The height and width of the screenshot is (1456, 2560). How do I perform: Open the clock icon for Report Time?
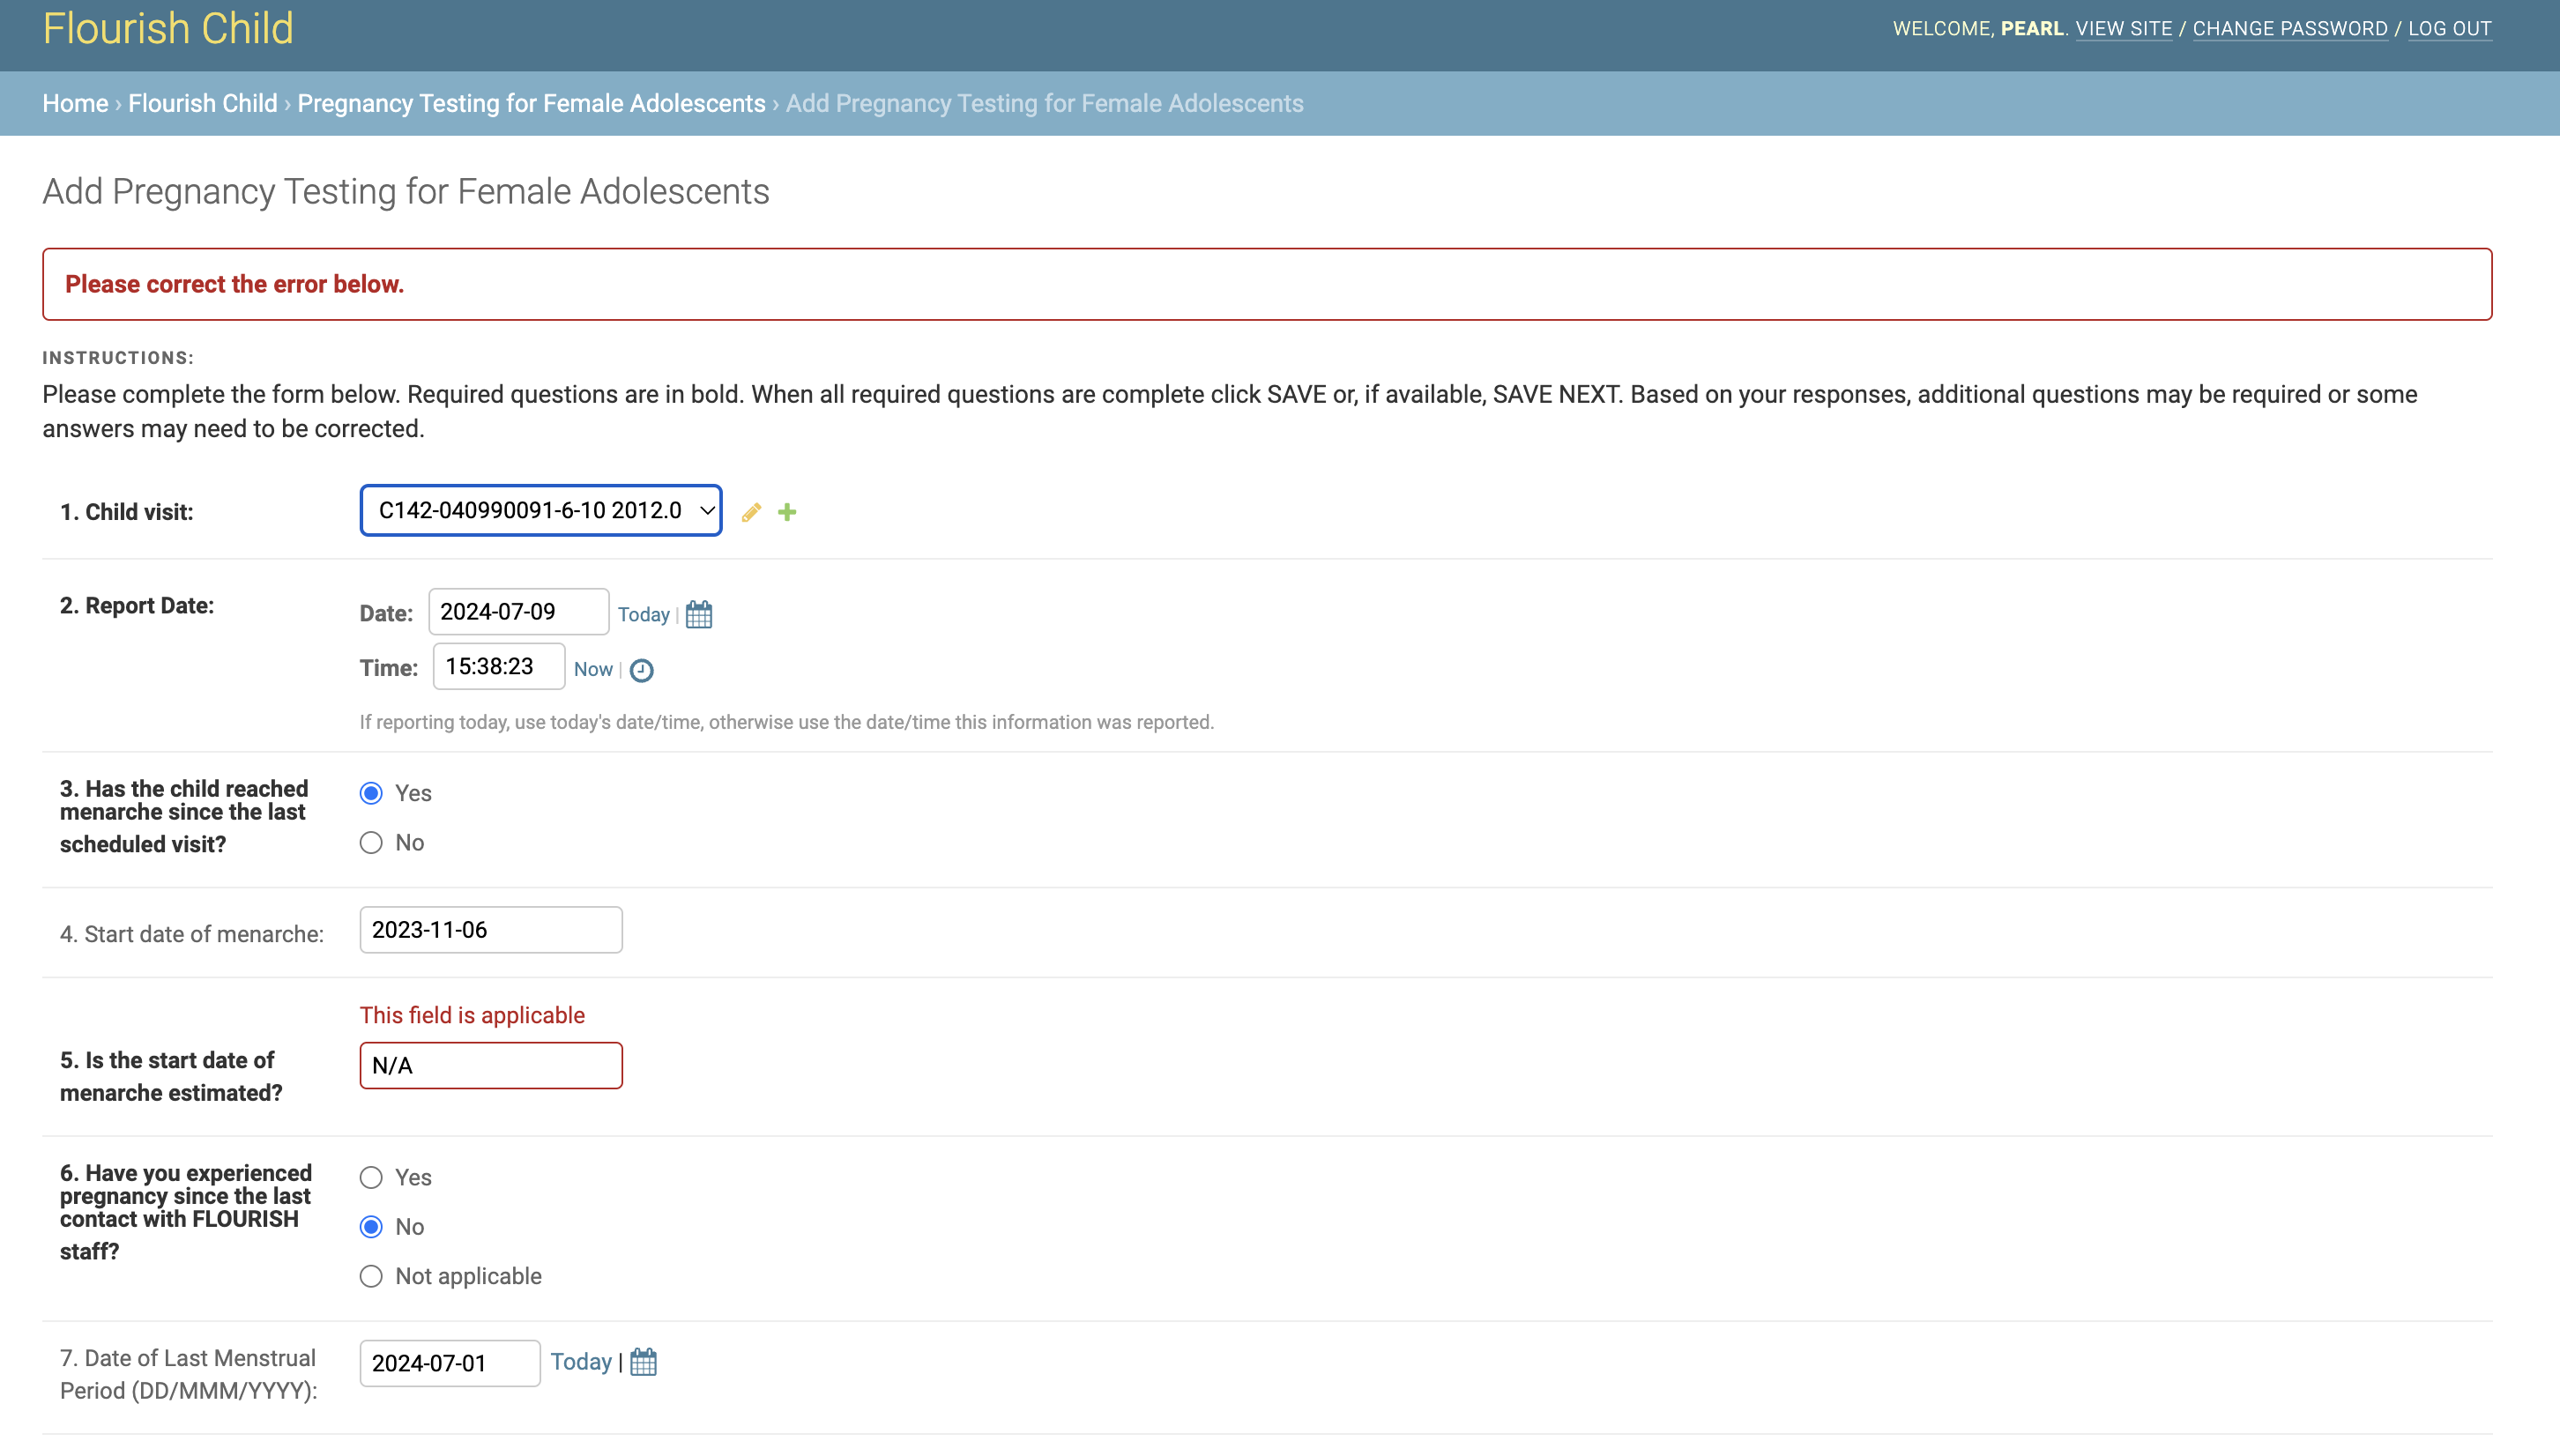click(x=642, y=670)
